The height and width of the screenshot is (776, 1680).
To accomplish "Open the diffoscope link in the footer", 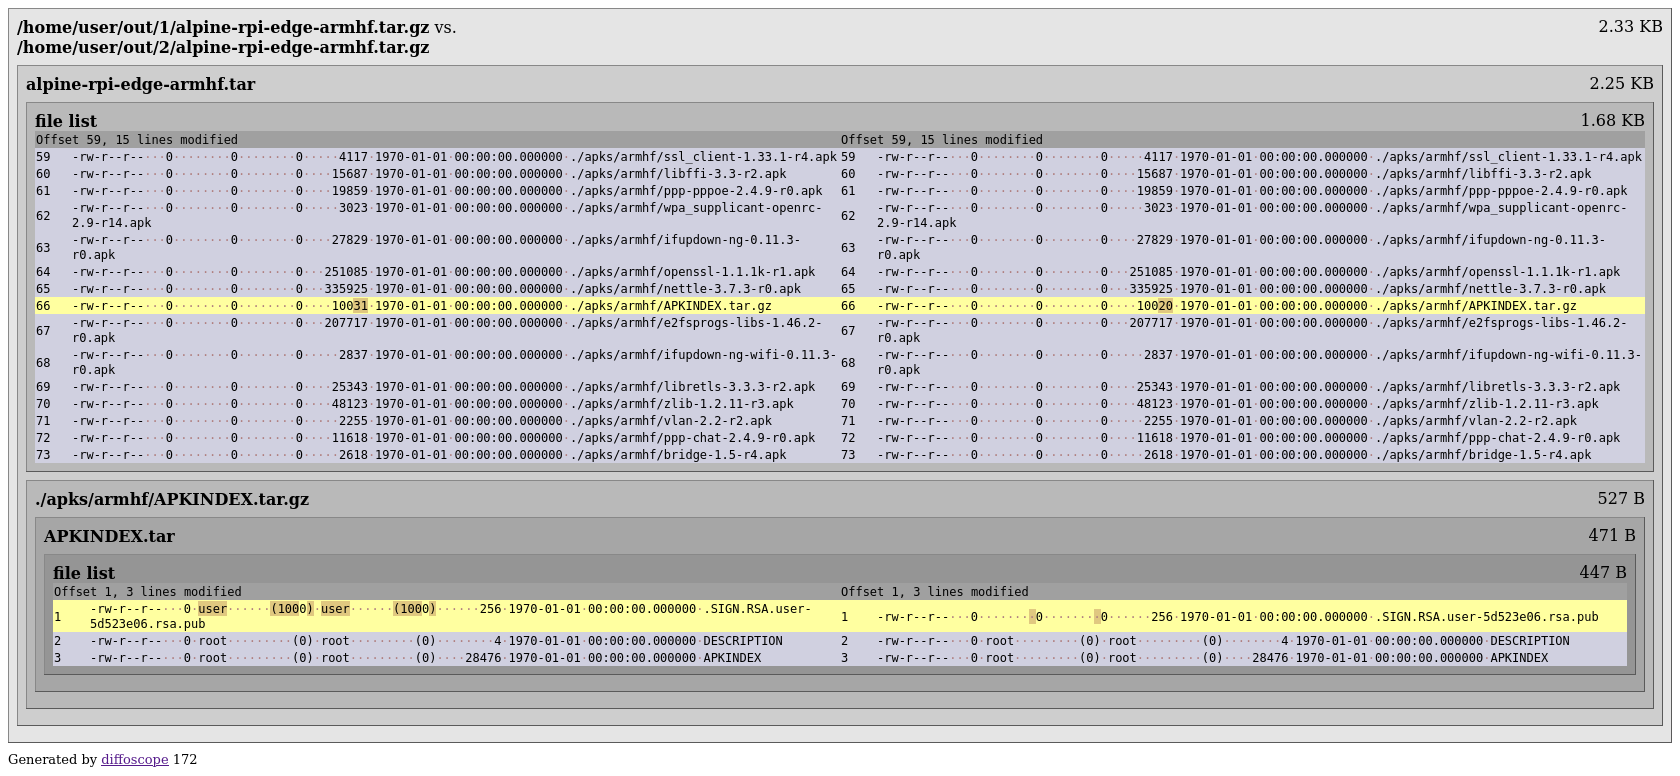I will tap(134, 760).
